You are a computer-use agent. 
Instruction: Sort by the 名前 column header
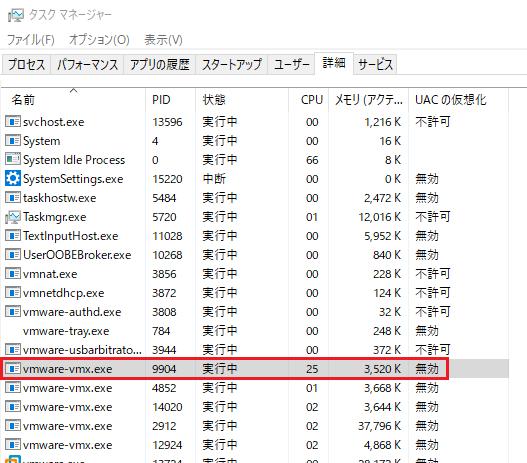pyautogui.click(x=73, y=100)
